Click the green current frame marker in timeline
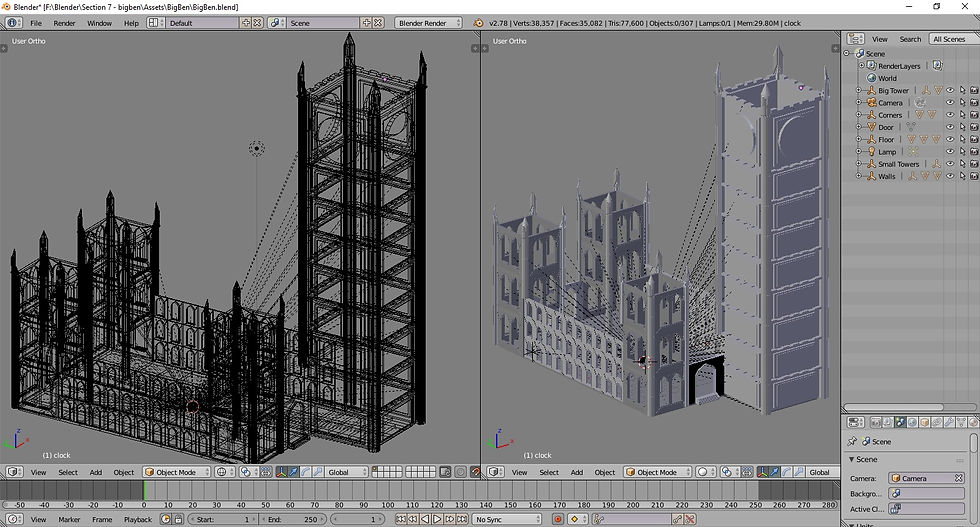The image size is (980, 527). coord(144,490)
